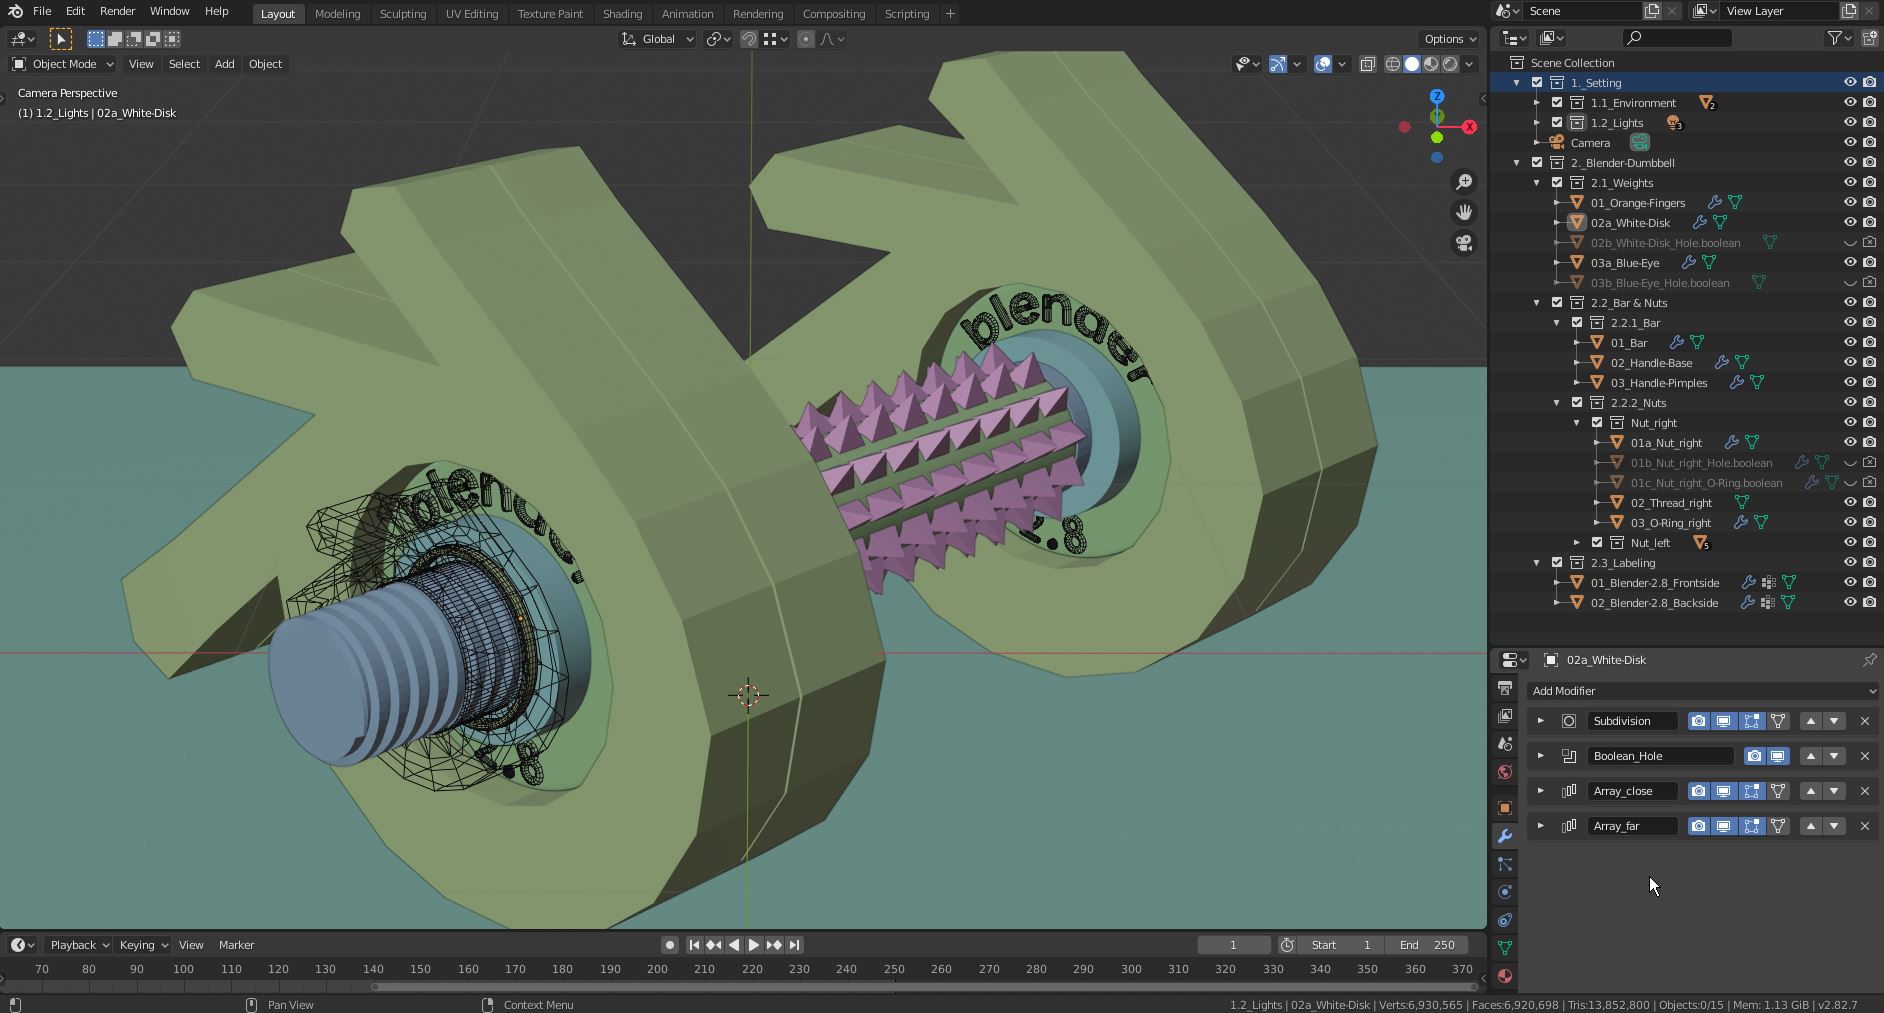This screenshot has width=1884, height=1013.
Task: Enable the snapping magnet icon
Action: (x=748, y=39)
